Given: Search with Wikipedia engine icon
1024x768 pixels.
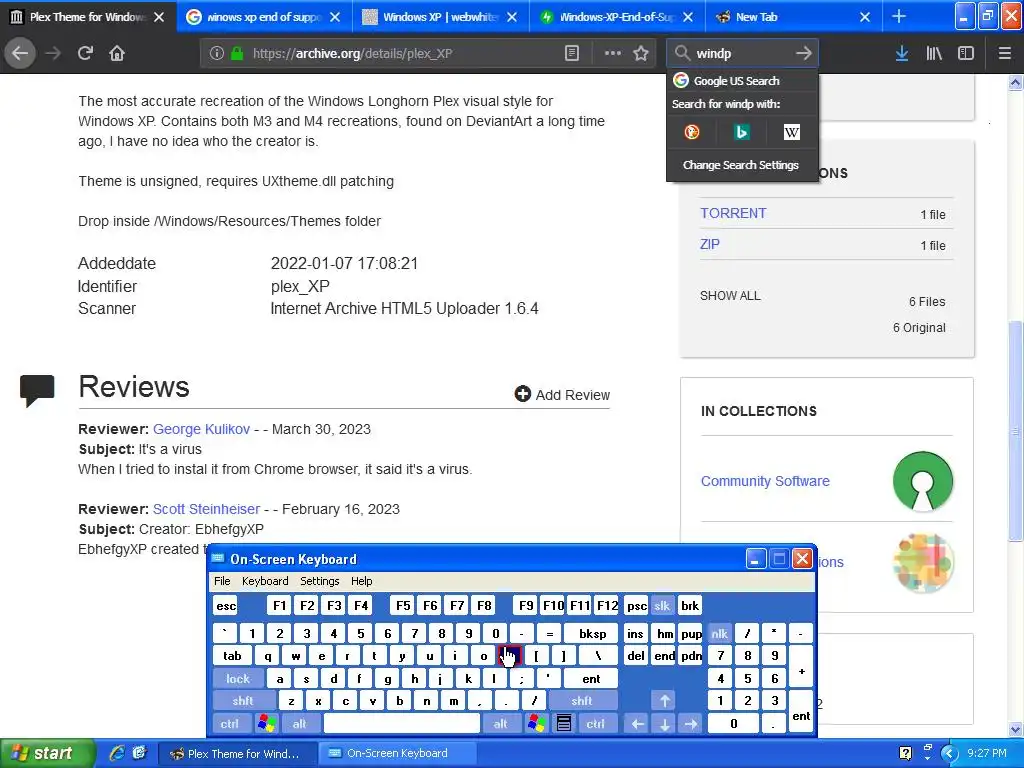Looking at the screenshot, I should [x=792, y=133].
